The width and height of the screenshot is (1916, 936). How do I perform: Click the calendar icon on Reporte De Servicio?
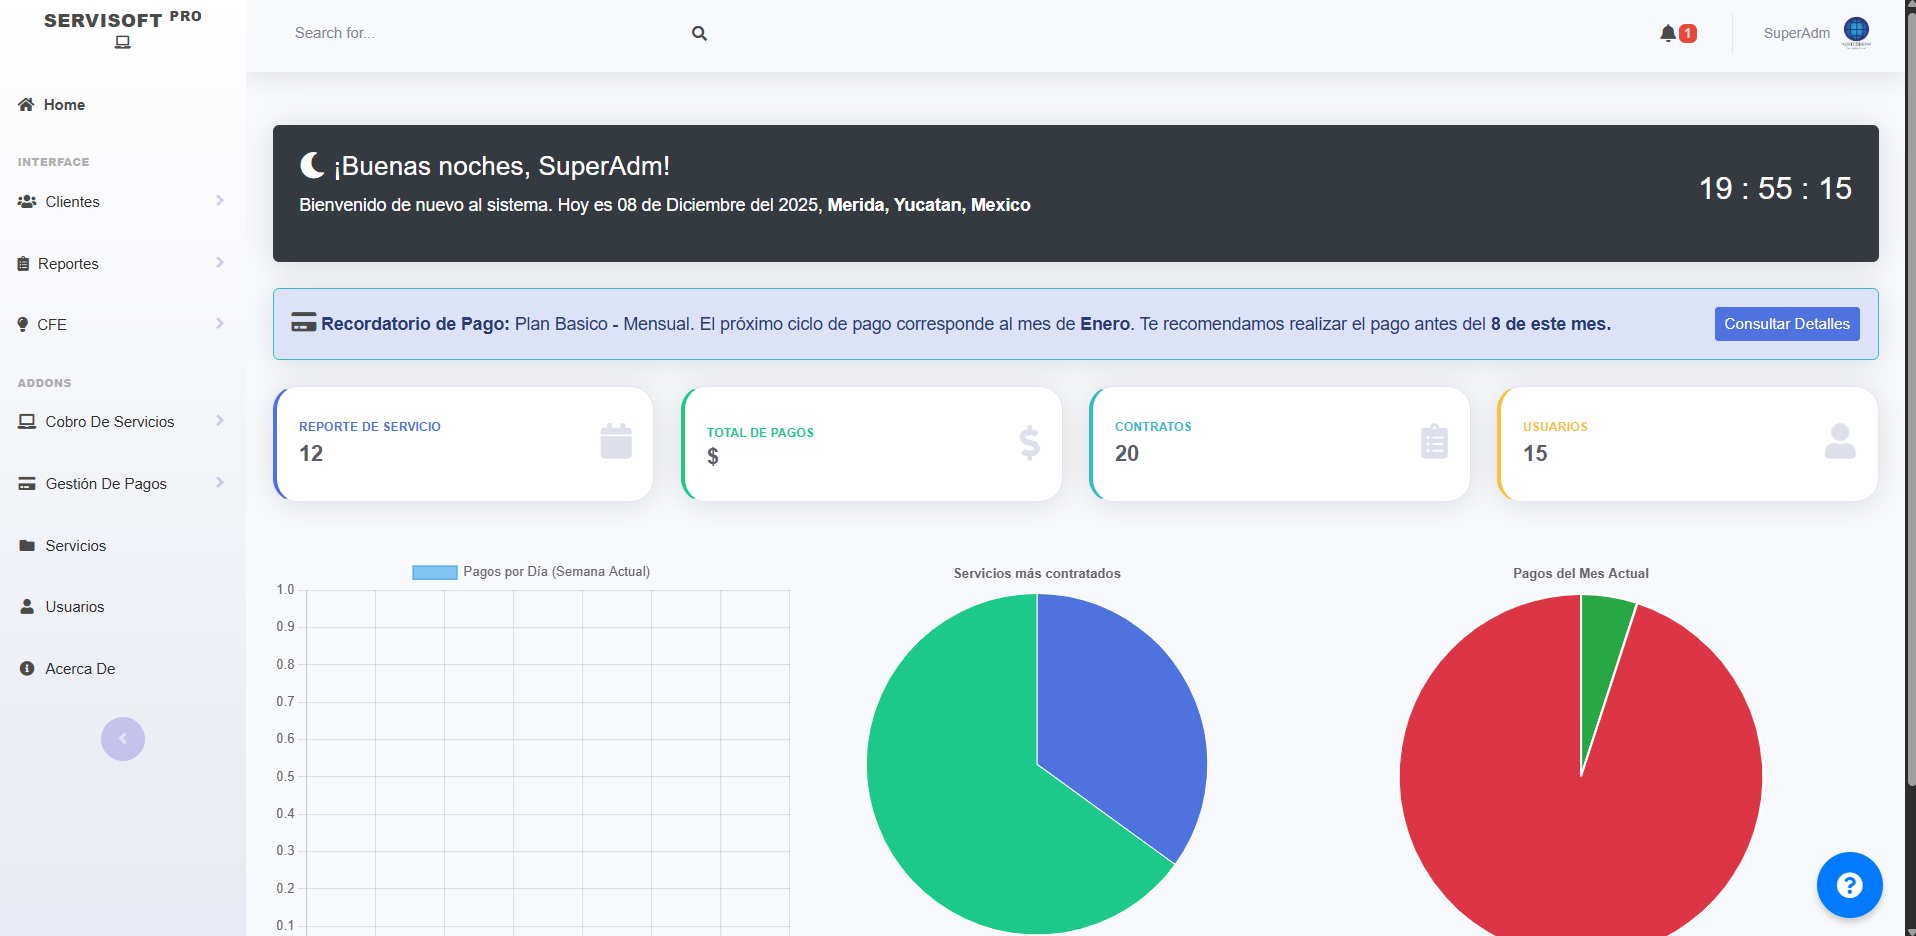click(615, 440)
